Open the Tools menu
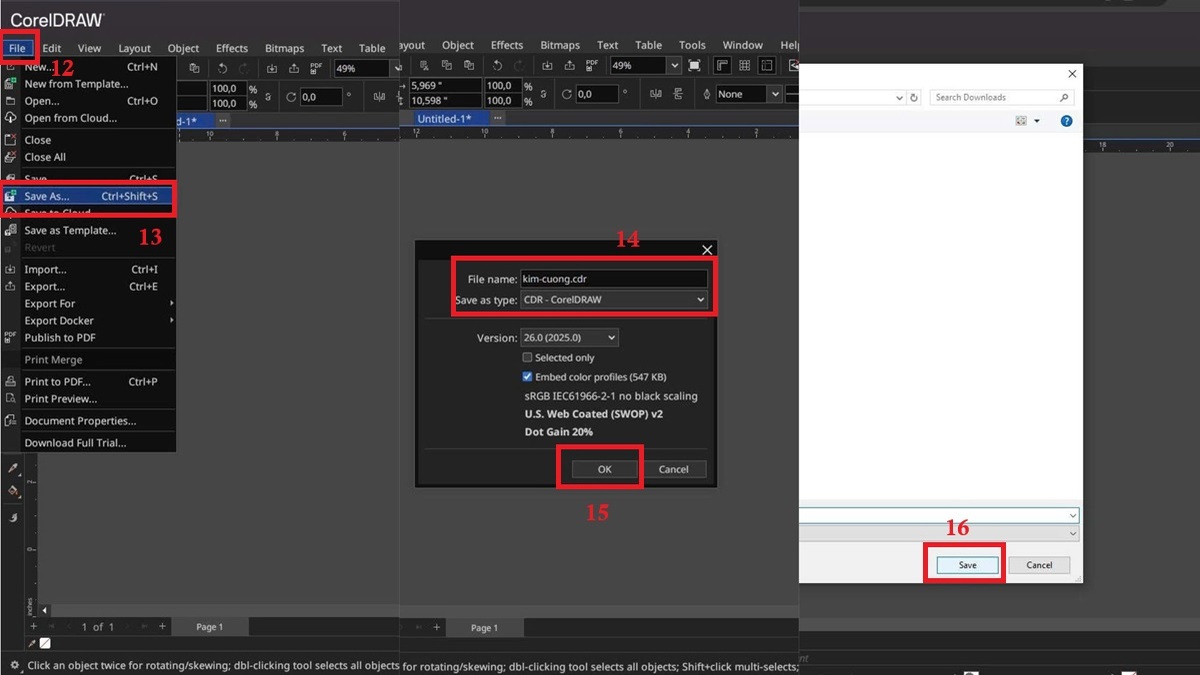The width and height of the screenshot is (1200, 675). point(692,45)
